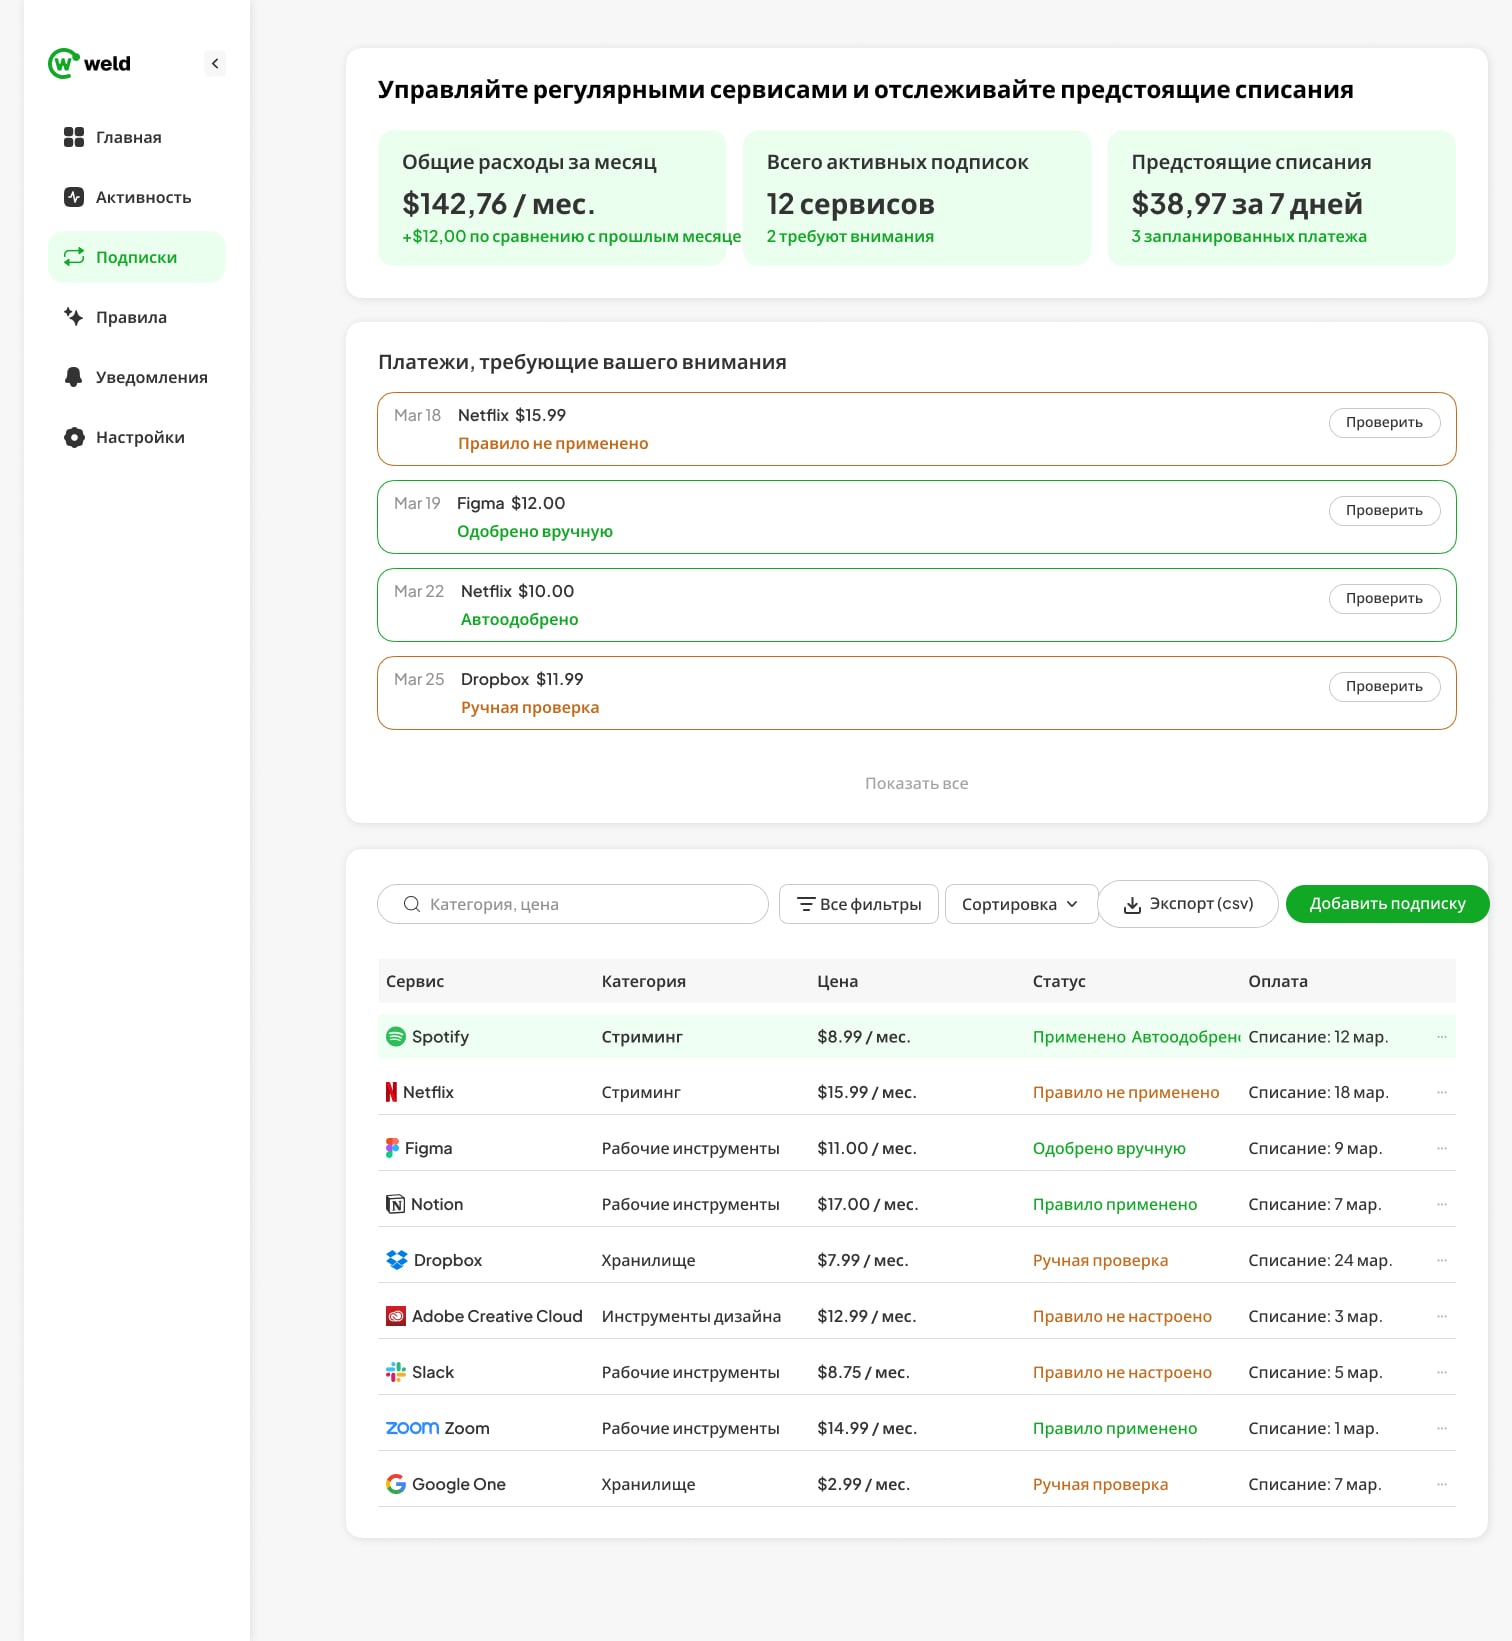This screenshot has width=1512, height=1641.
Task: Click Проверить for Figma $12.00 payment
Action: (1384, 510)
